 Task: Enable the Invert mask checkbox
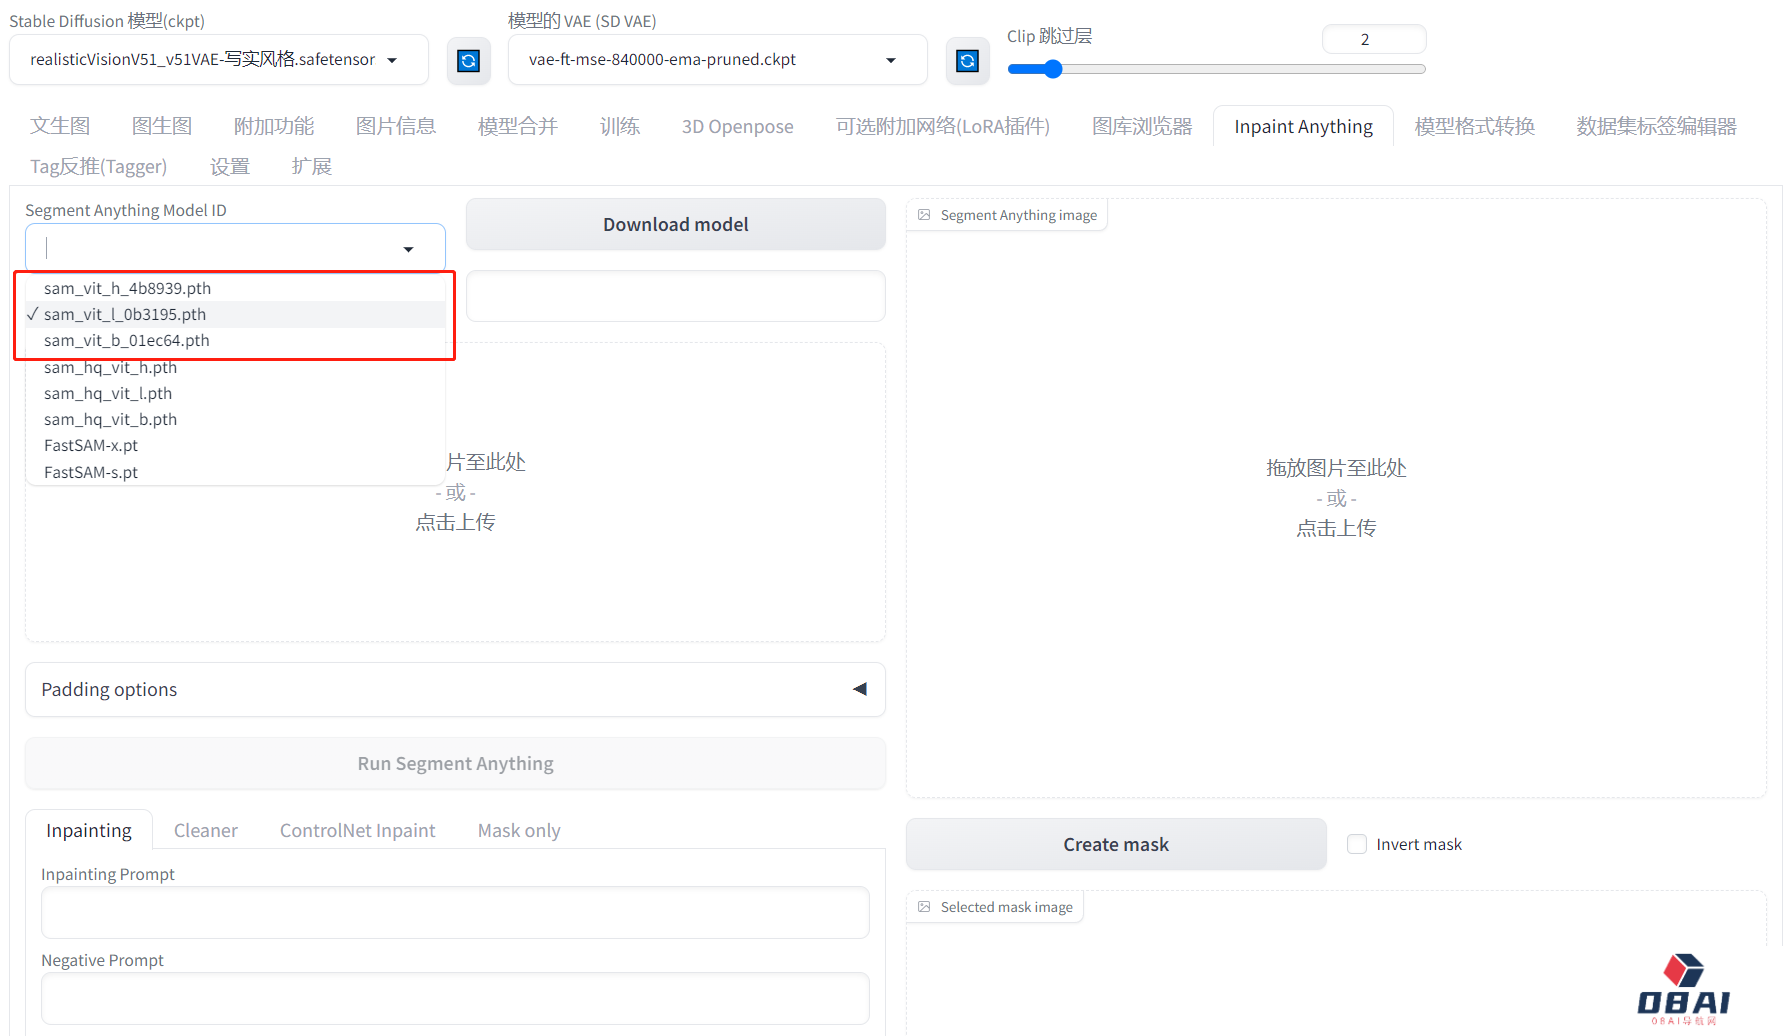click(x=1357, y=844)
